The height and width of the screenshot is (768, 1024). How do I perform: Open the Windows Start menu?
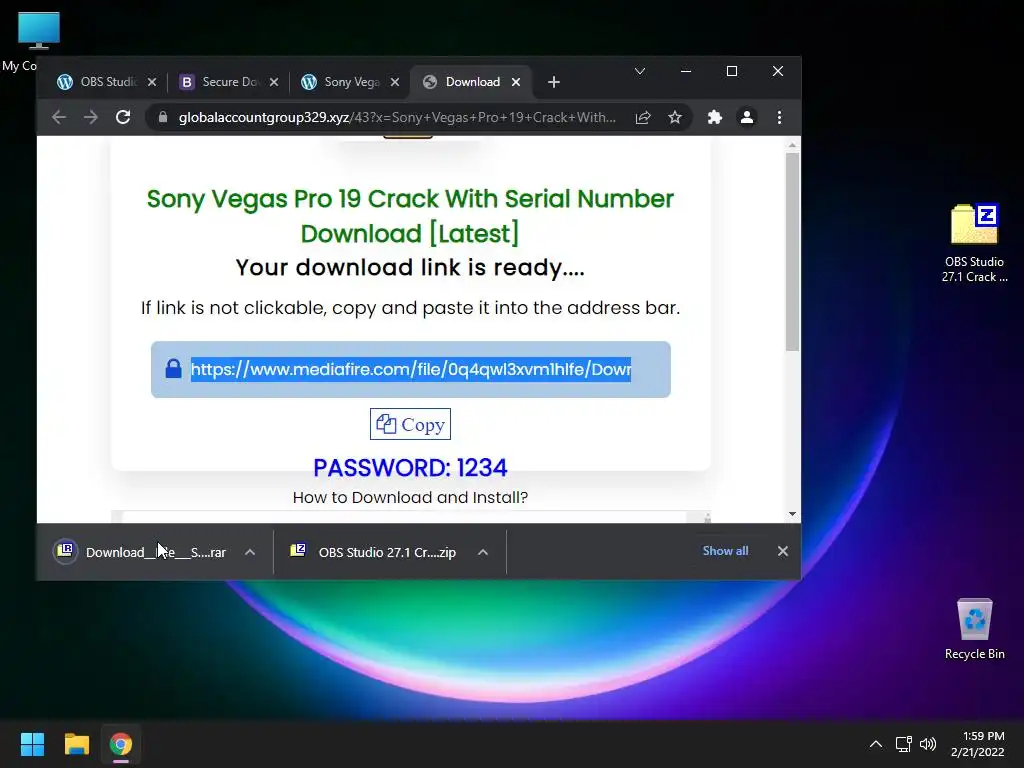click(x=32, y=744)
